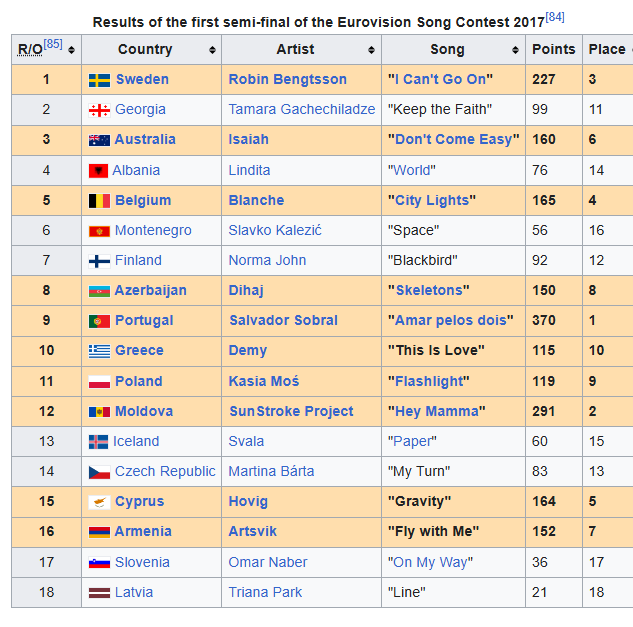Sort table by Song column

[x=516, y=50]
